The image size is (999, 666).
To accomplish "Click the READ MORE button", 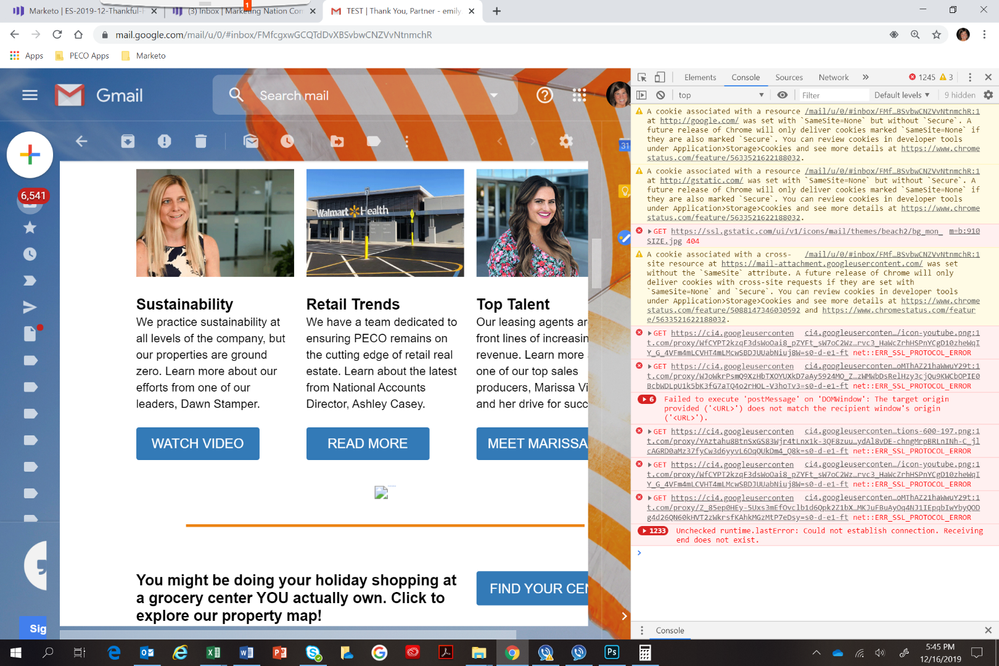I will pyautogui.click(x=368, y=444).
